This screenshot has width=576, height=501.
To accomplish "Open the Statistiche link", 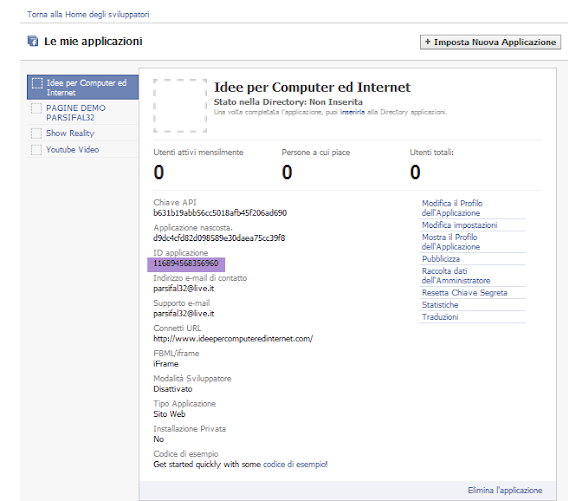I will tap(440, 304).
